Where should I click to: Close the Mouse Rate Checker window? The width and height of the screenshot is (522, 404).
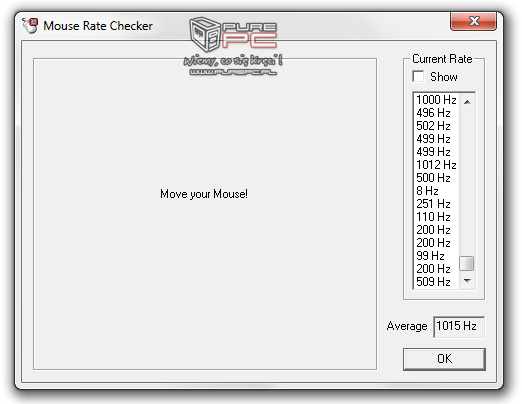point(473,21)
